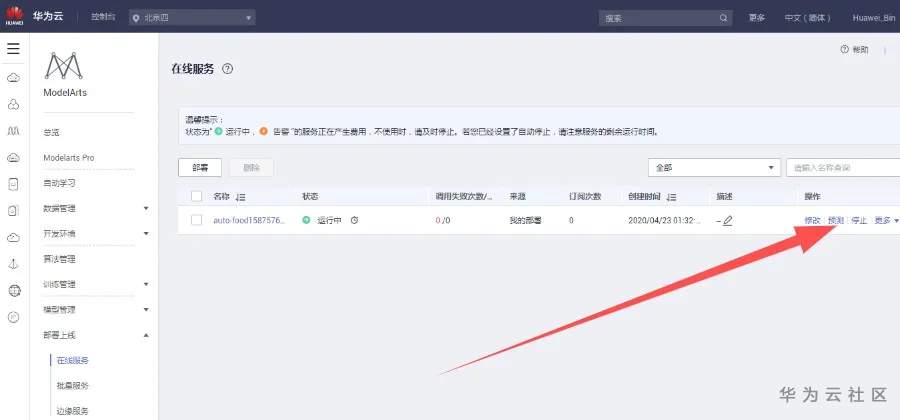Click the 状态 column header

pyautogui.click(x=310, y=197)
